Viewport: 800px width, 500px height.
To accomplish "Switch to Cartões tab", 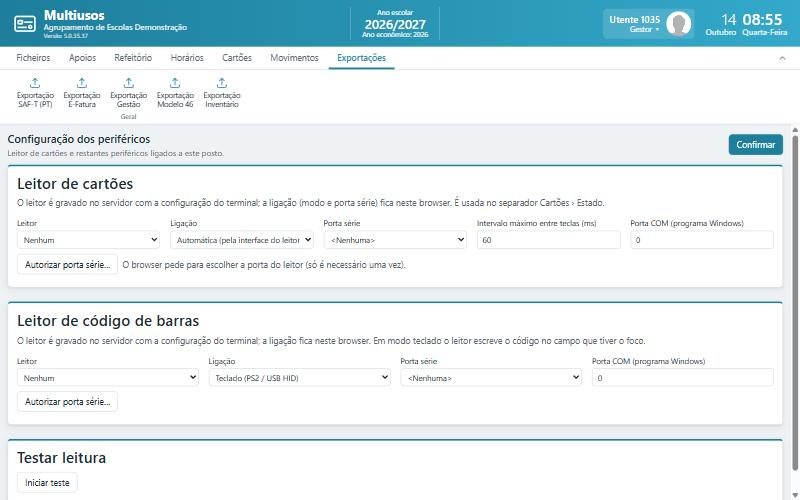I will [237, 58].
